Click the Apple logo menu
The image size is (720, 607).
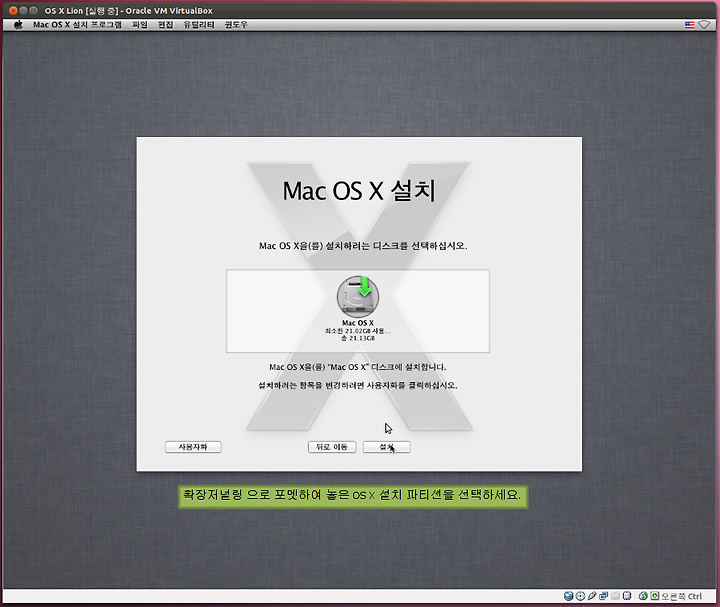[x=18, y=25]
